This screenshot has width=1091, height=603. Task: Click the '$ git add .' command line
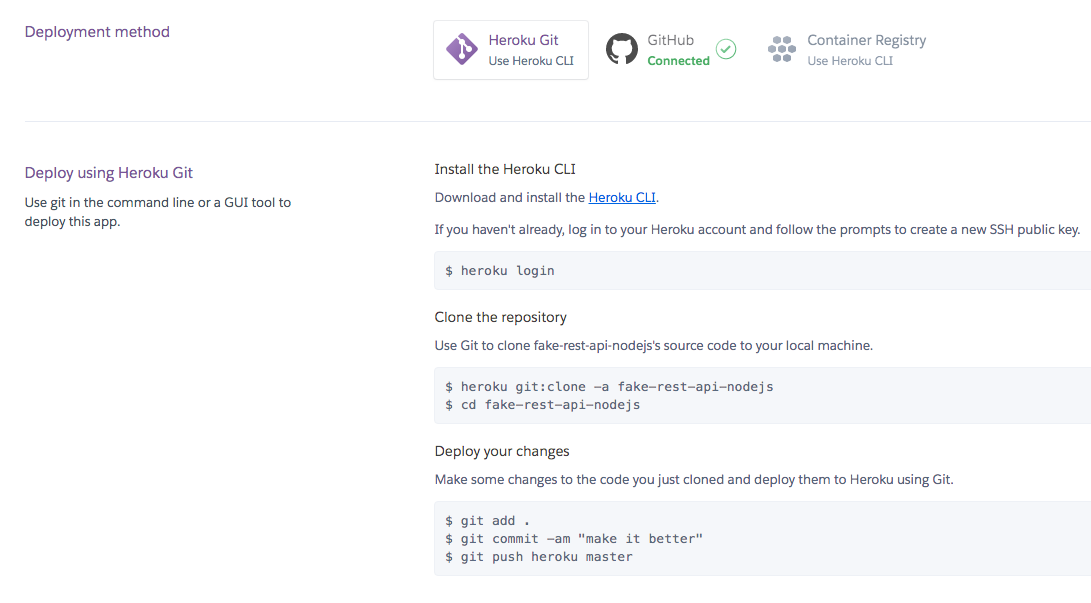[488, 521]
